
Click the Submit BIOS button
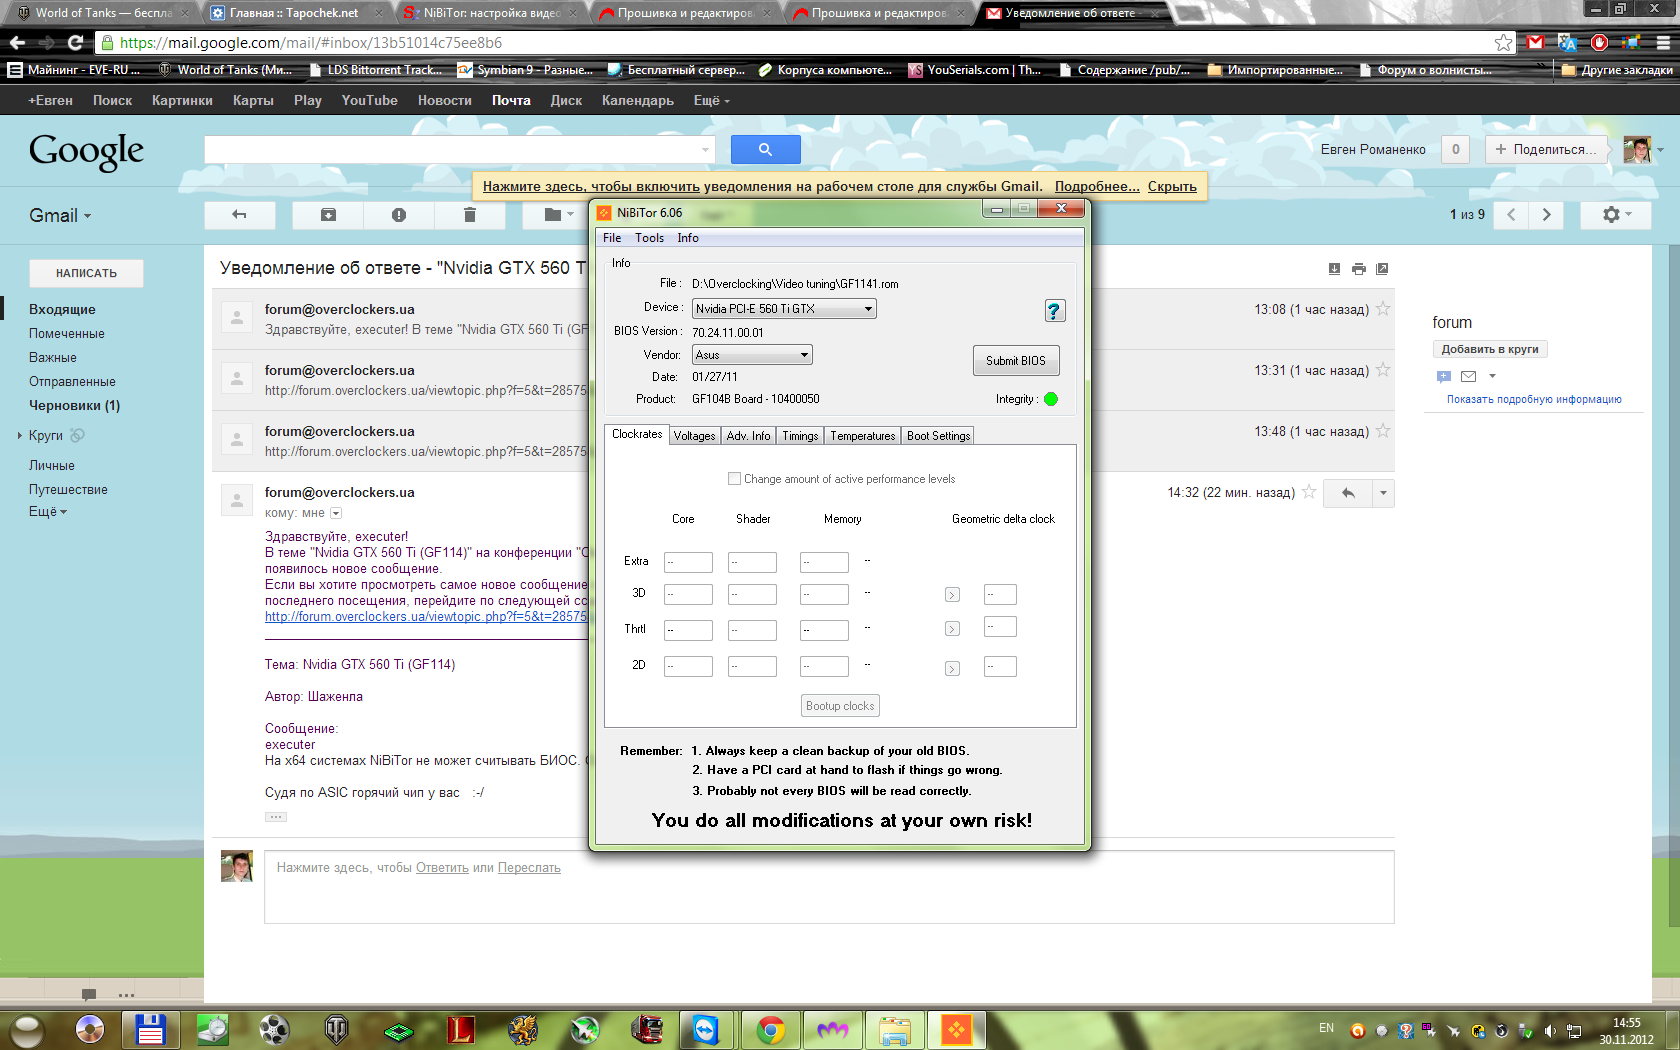[1016, 361]
